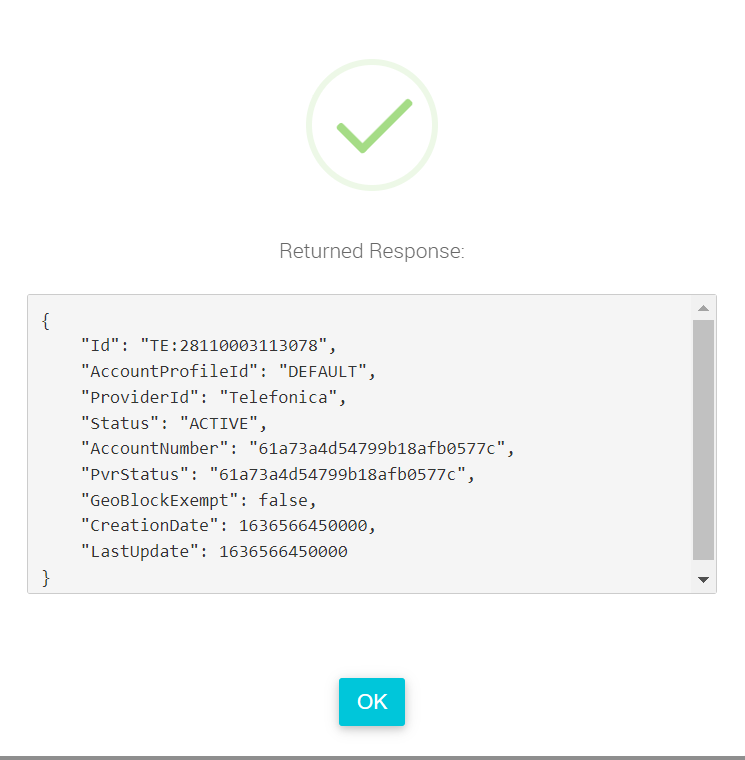The image size is (745, 760).
Task: Place cursor on the "AccountProfileId" key
Action: pyautogui.click(x=168, y=371)
